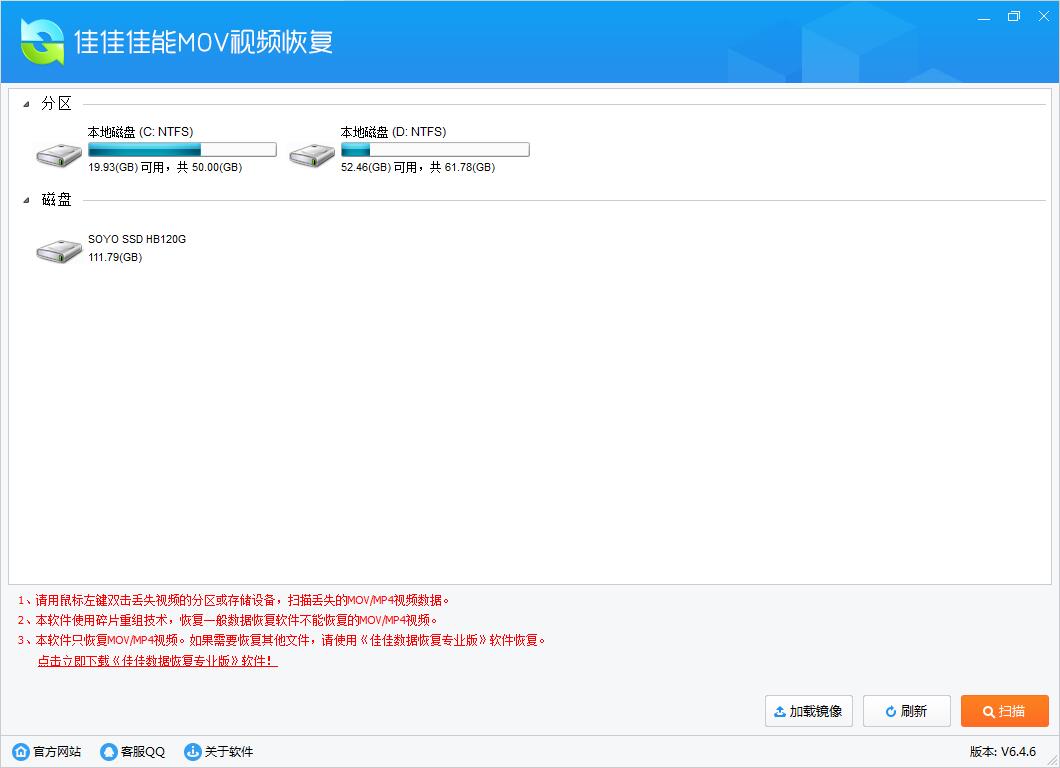
Task: Select the 本地磁盘 D: drive icon
Action: pos(310,150)
